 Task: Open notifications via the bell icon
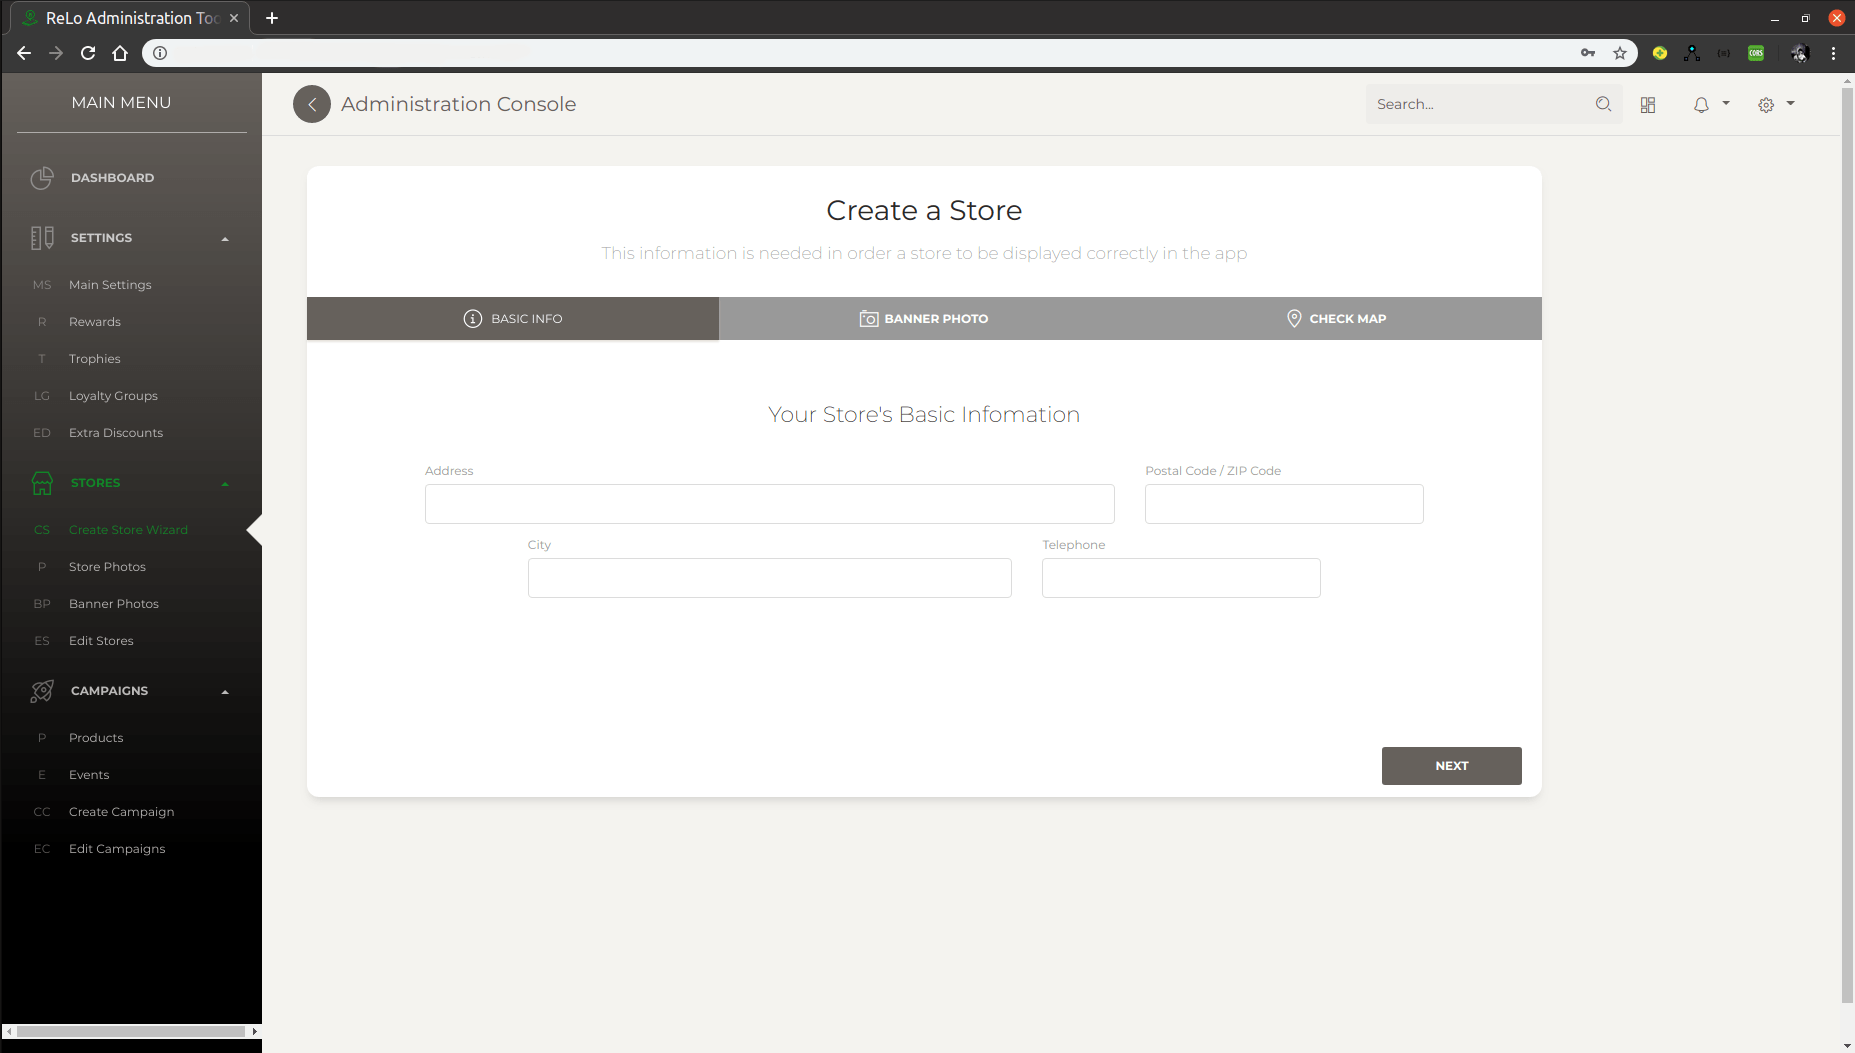pyautogui.click(x=1700, y=104)
